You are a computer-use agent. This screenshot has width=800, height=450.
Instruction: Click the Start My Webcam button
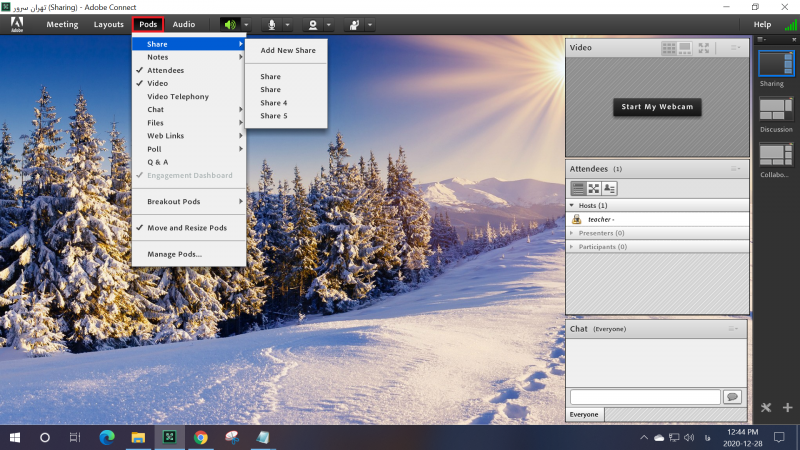click(657, 107)
